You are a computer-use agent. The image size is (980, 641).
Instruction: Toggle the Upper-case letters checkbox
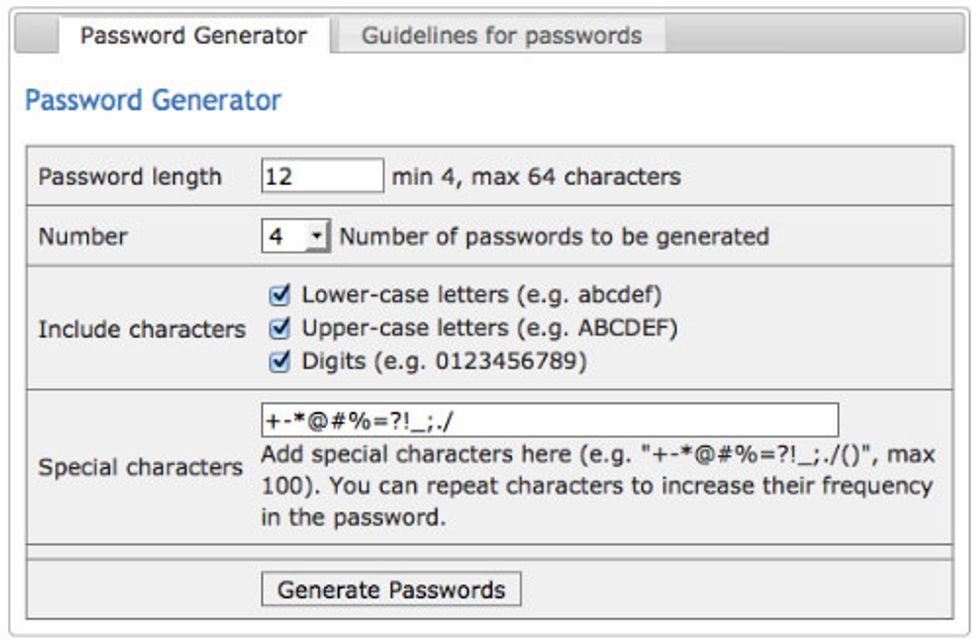[x=279, y=327]
